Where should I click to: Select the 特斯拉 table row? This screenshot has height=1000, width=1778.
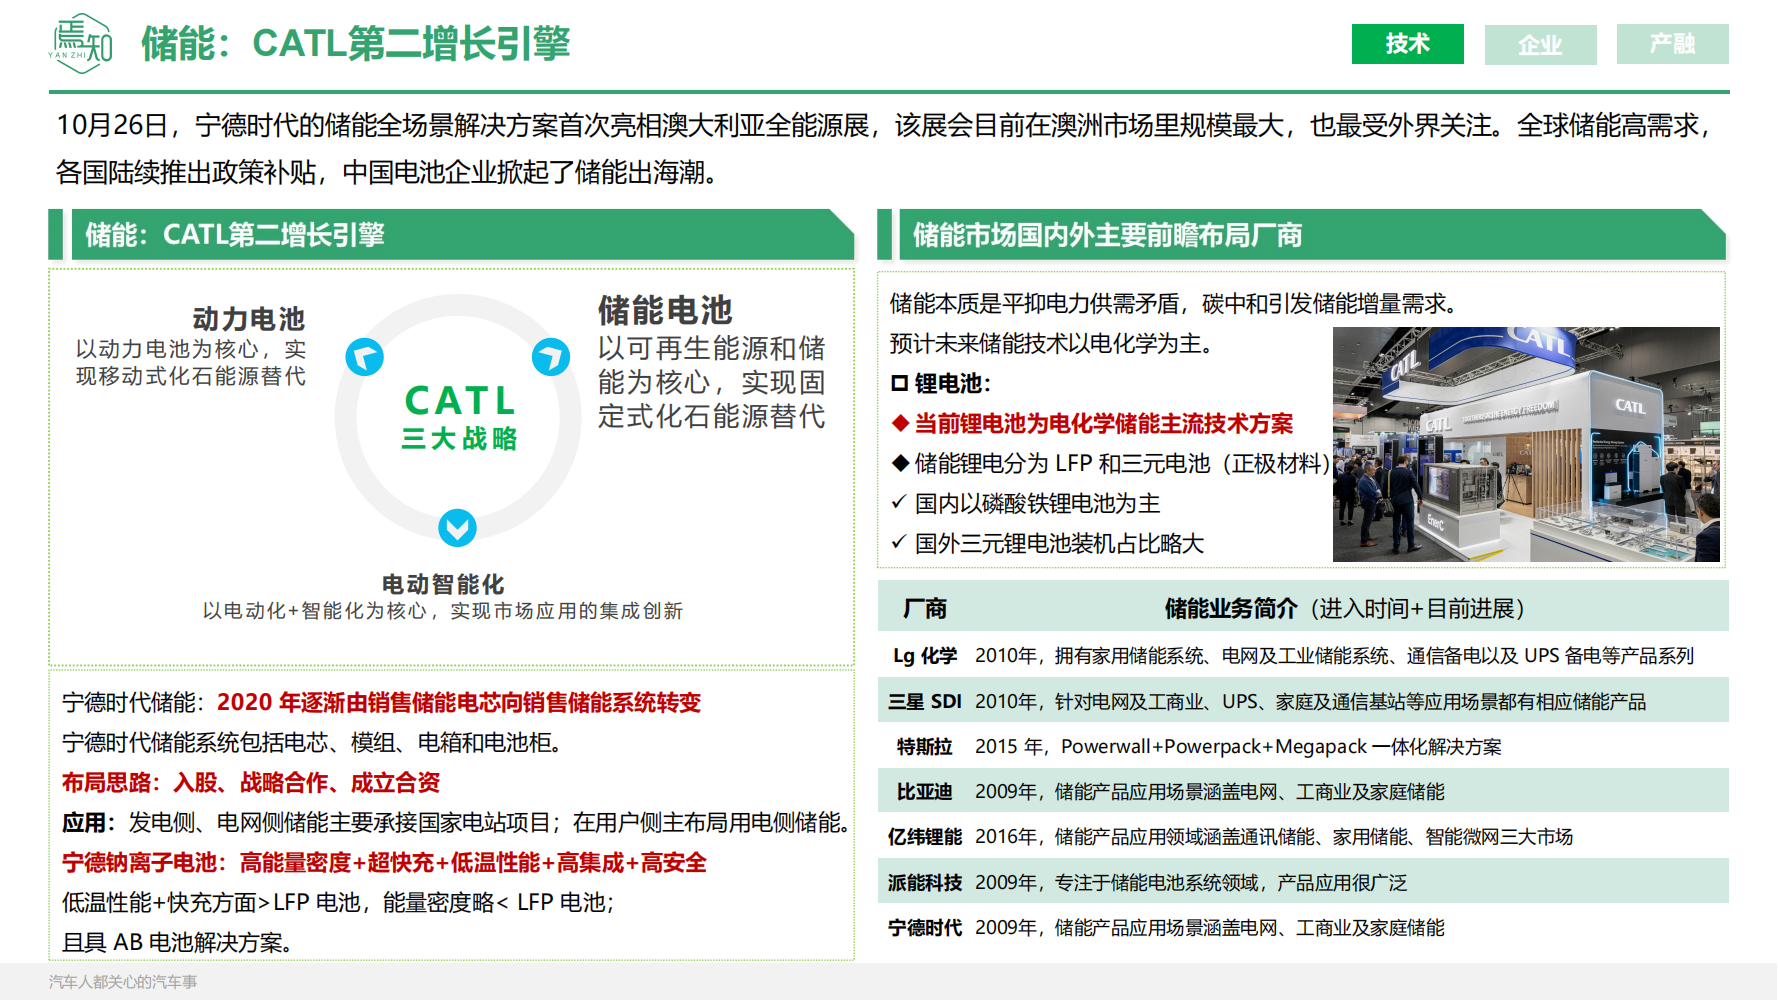tap(1303, 746)
